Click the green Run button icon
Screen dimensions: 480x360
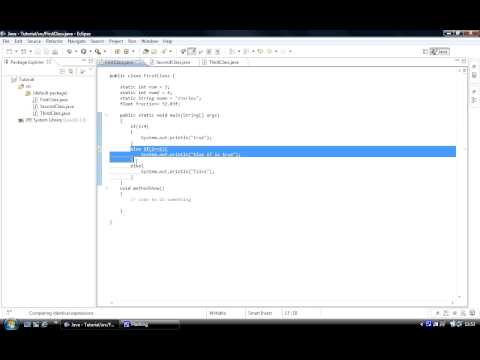(84, 51)
